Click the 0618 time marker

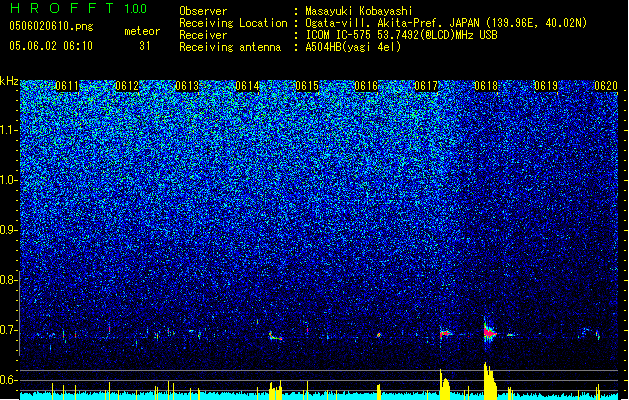pos(486,86)
